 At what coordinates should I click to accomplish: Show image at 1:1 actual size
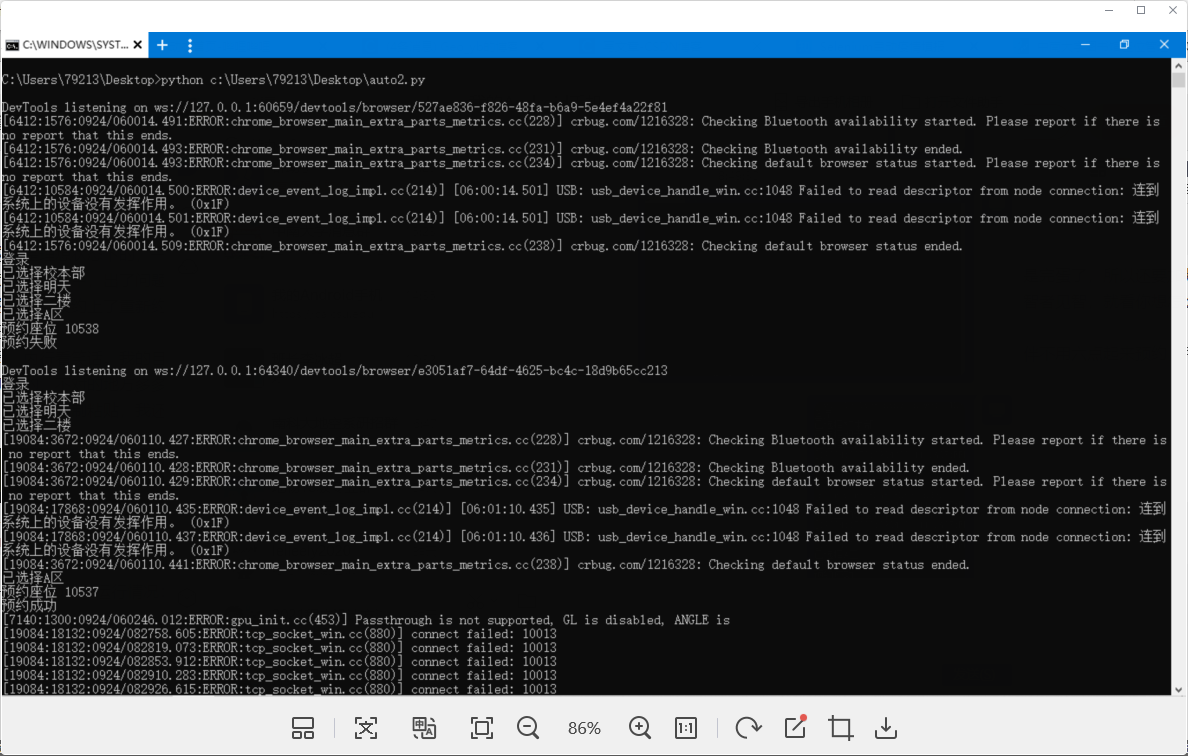tap(686, 728)
